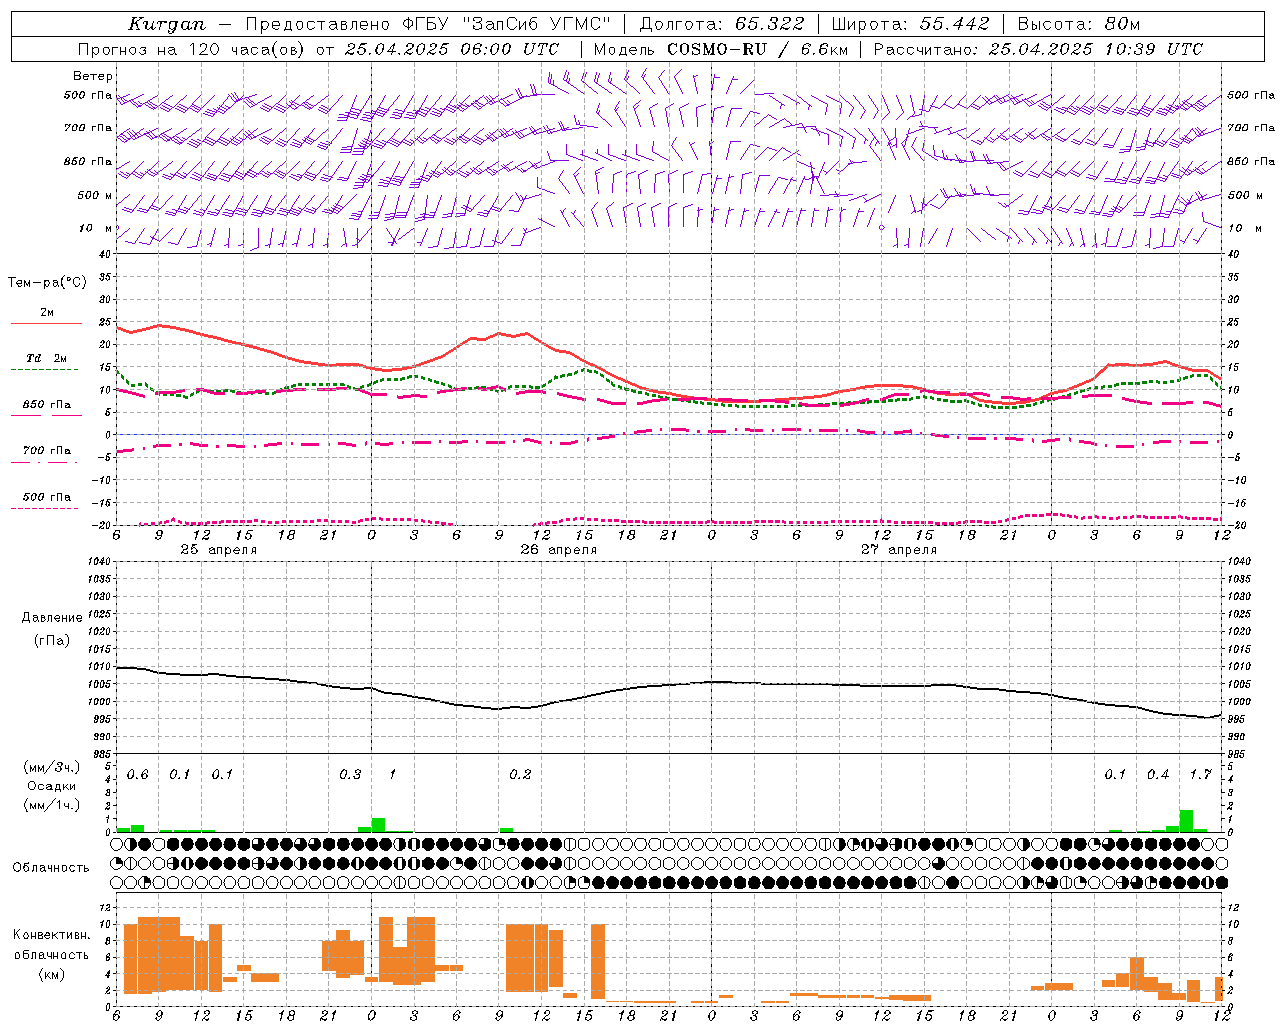Click the "27 апреля" date label
1280x1024 pixels.
point(899,550)
